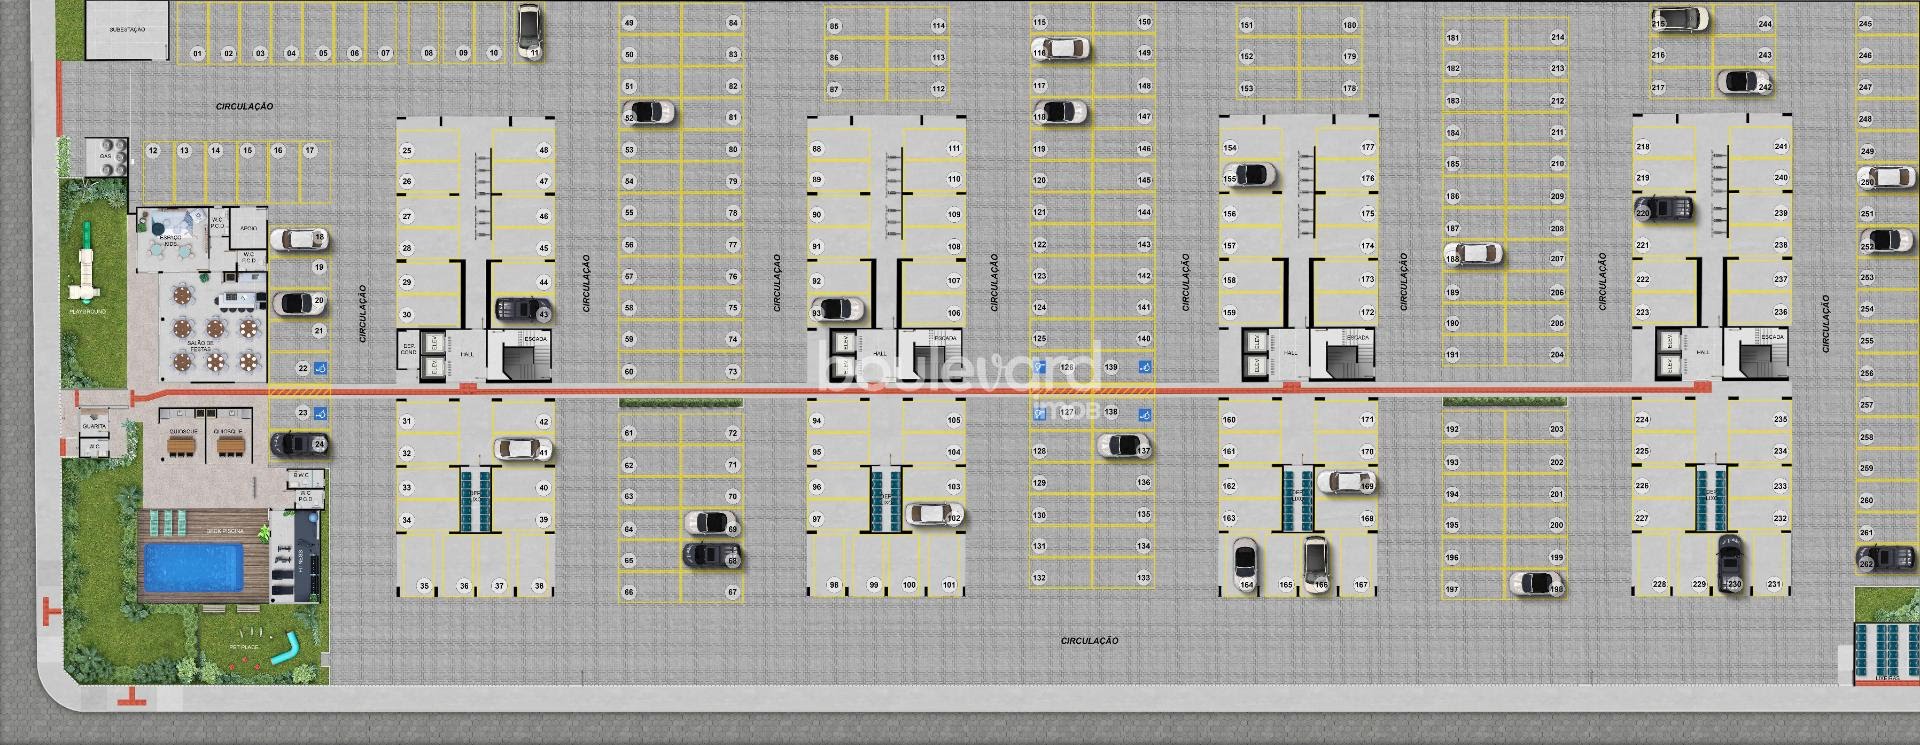1920x745 pixels.
Task: Click the Subestação box at top left
Action: [127, 30]
